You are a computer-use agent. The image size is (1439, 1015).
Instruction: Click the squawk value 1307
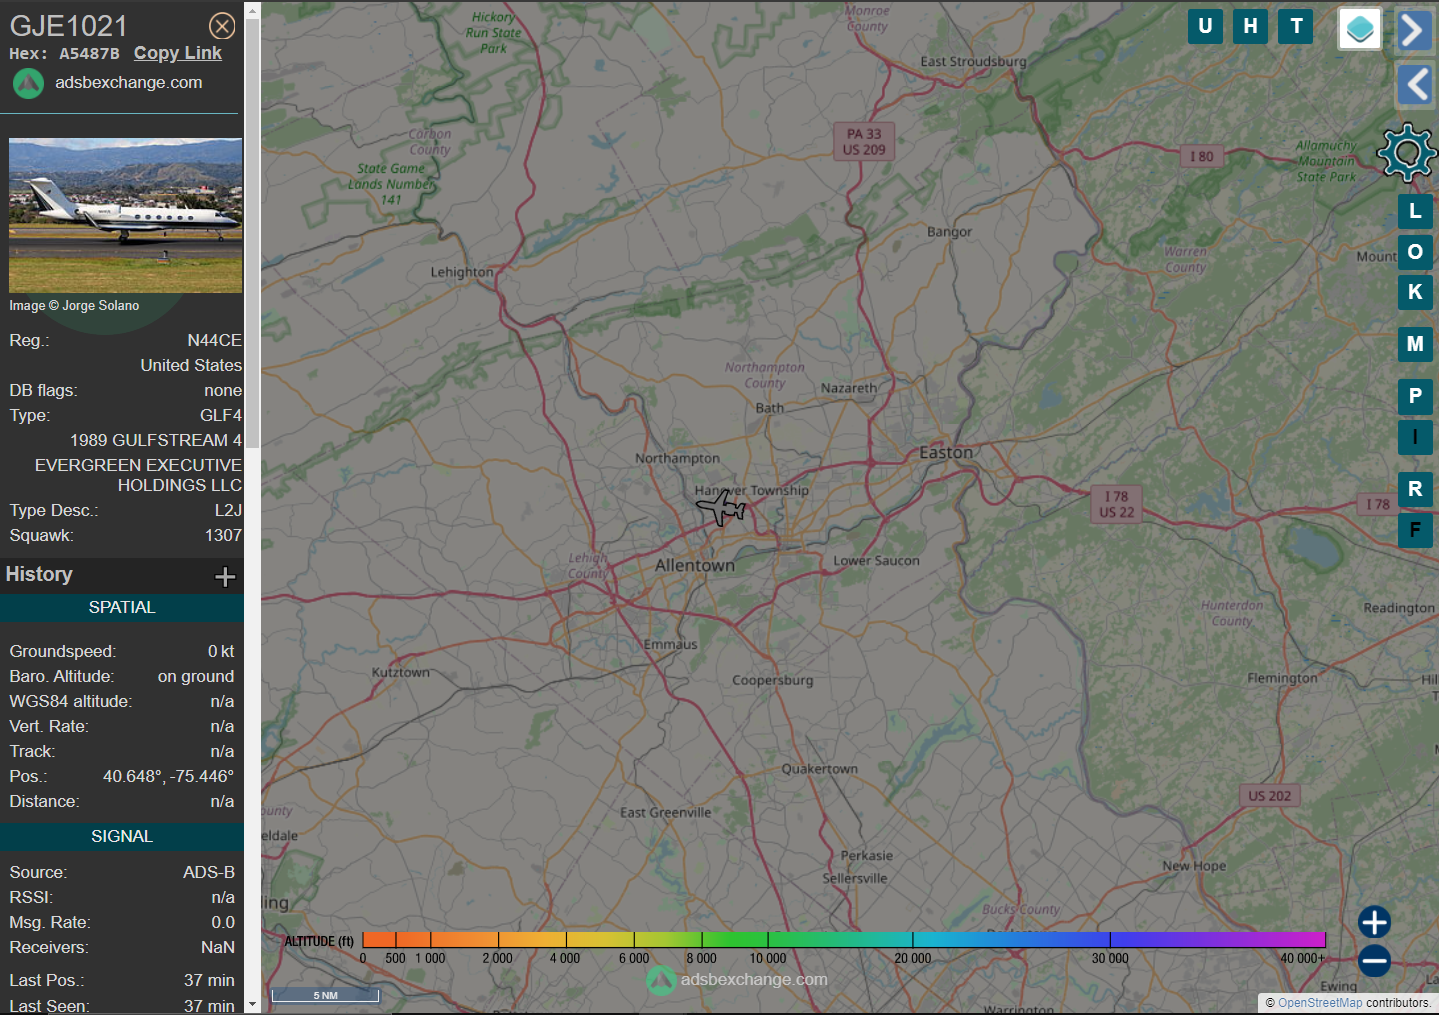(223, 536)
